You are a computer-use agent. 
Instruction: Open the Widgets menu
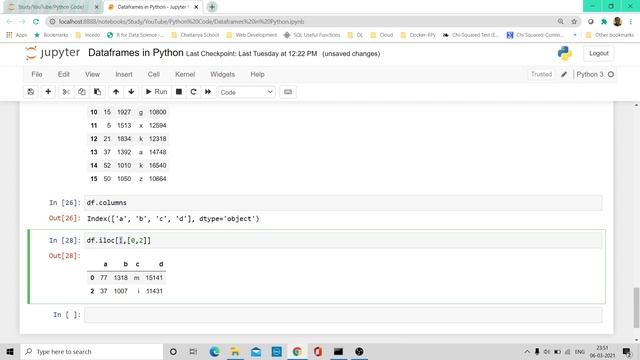[222, 74]
